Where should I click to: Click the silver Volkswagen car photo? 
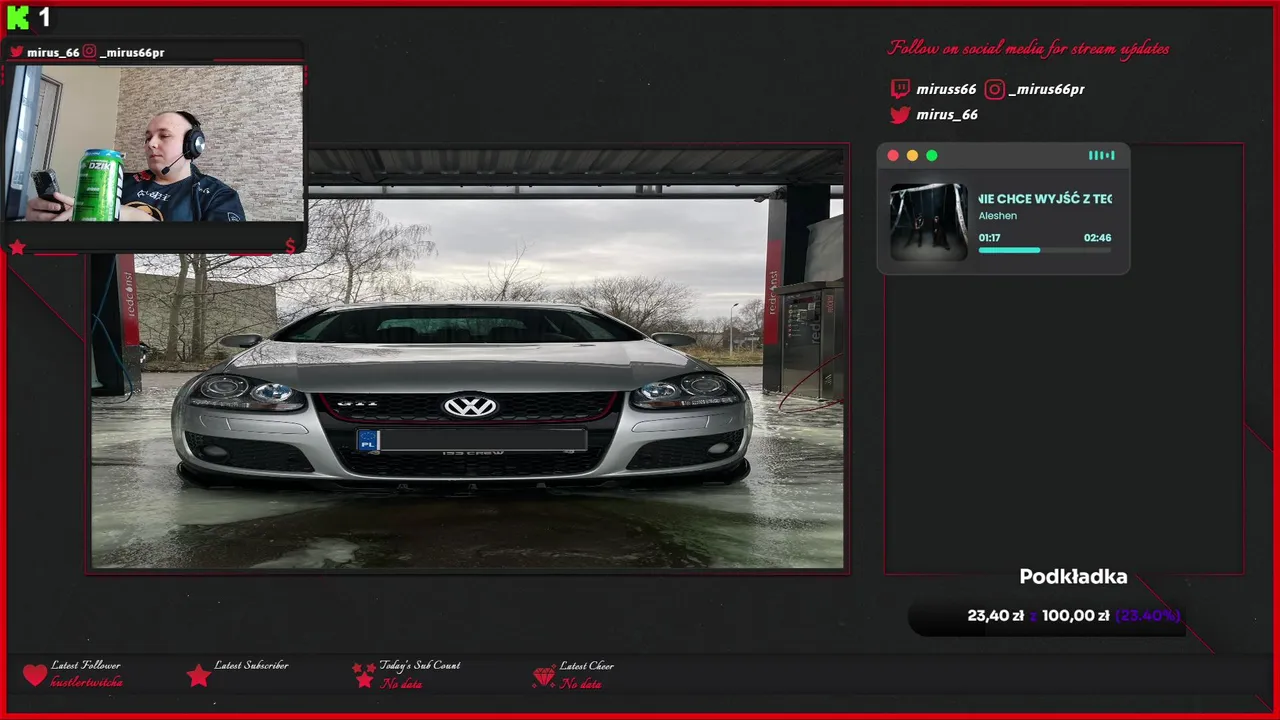[467, 359]
